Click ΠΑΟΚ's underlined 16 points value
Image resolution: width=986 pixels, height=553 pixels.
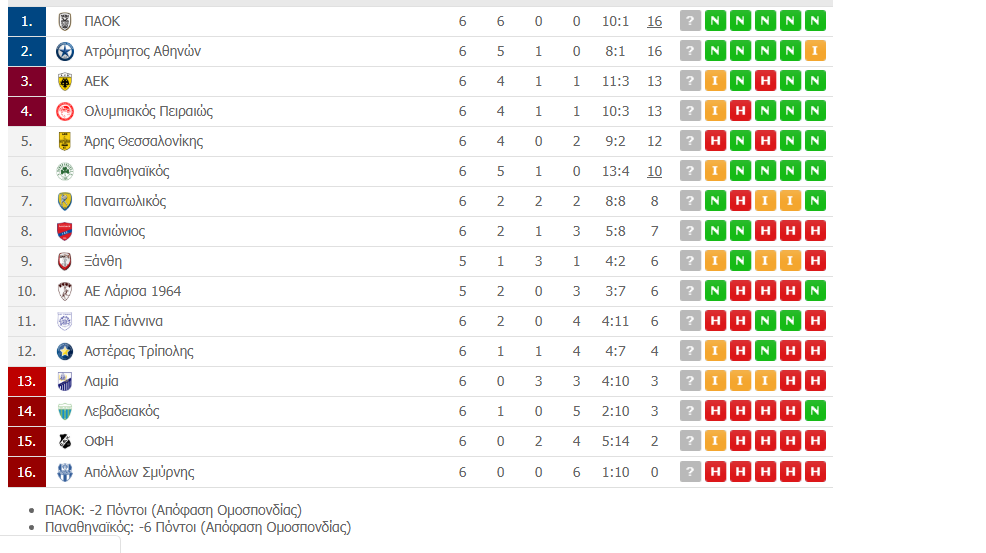[654, 21]
